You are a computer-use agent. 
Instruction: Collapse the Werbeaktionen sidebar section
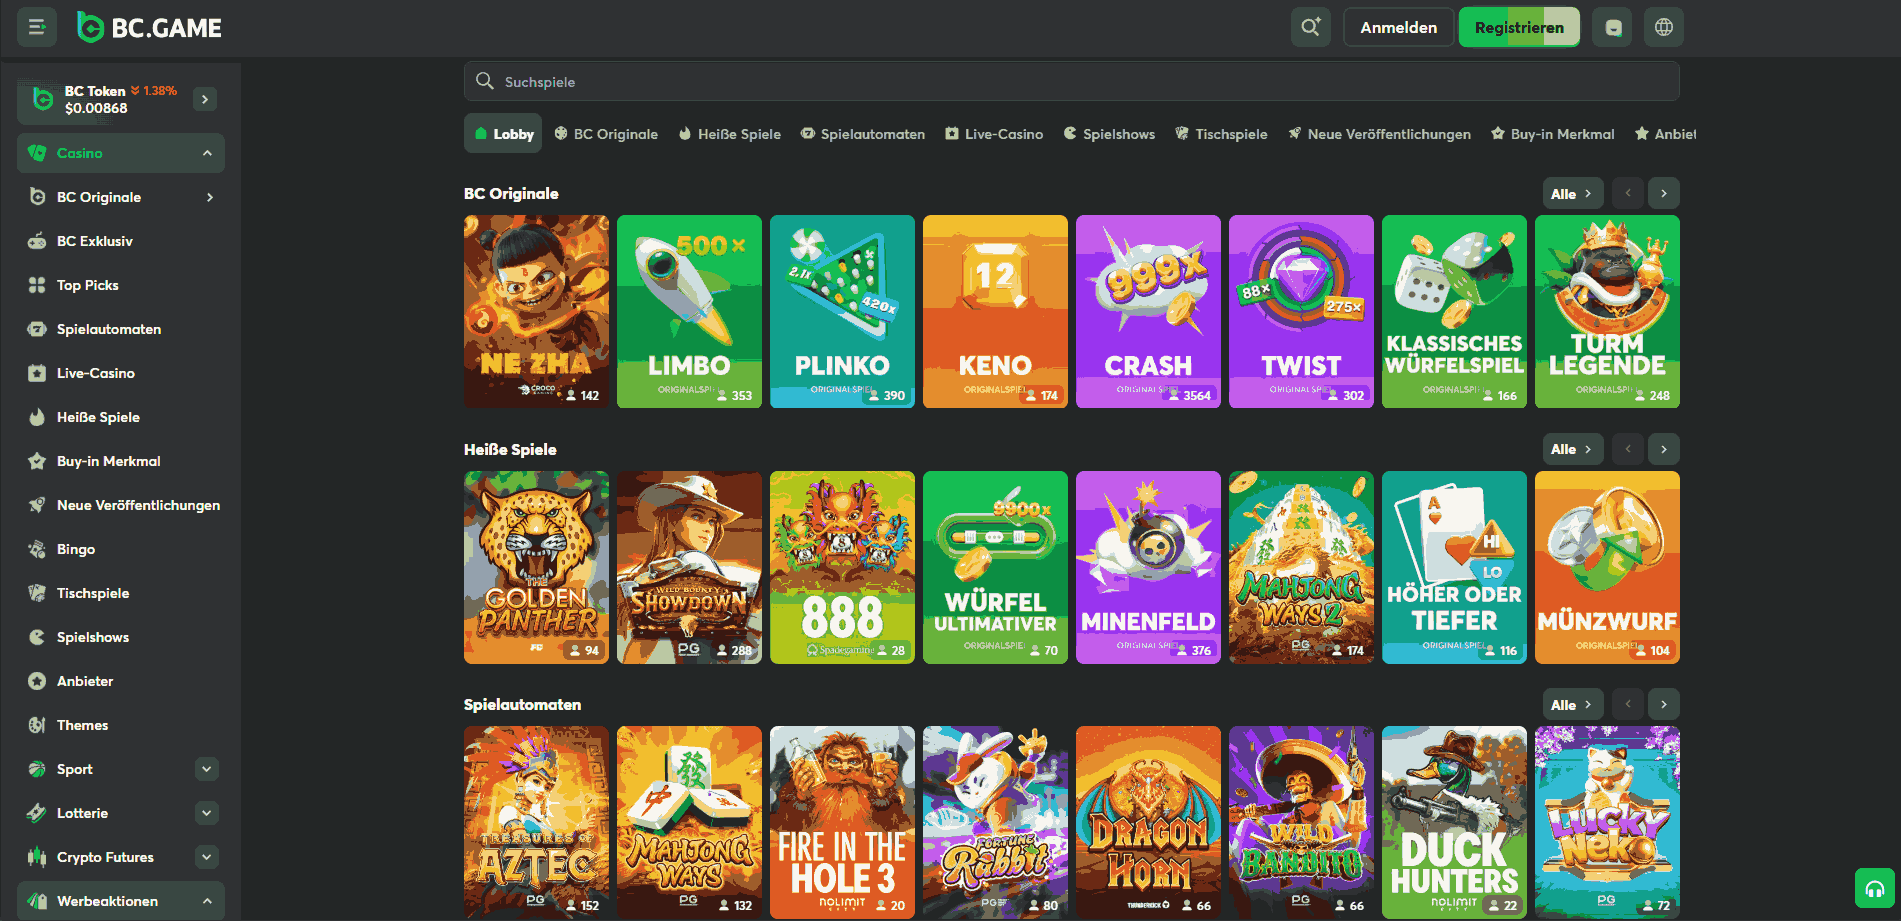(207, 901)
